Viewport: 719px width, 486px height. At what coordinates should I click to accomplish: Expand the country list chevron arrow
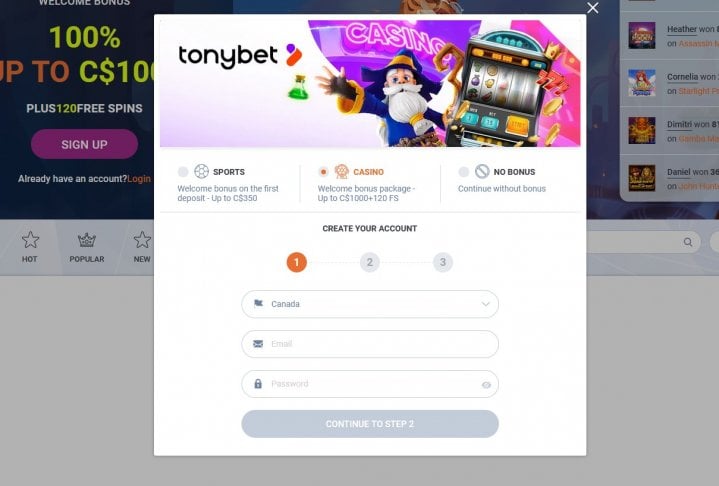pos(485,304)
